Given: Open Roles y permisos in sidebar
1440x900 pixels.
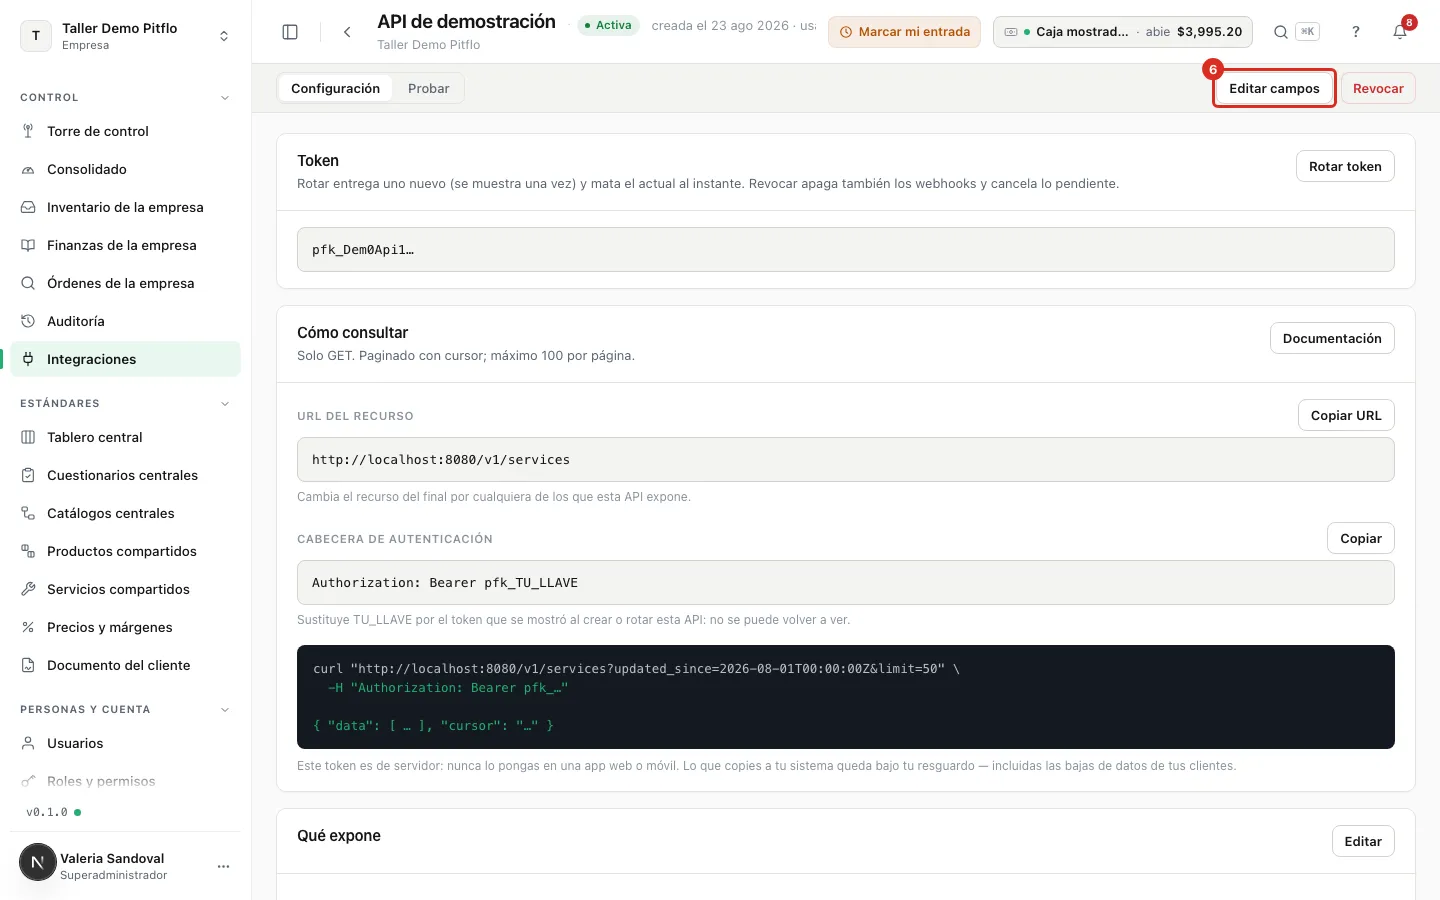Looking at the screenshot, I should 125,781.
